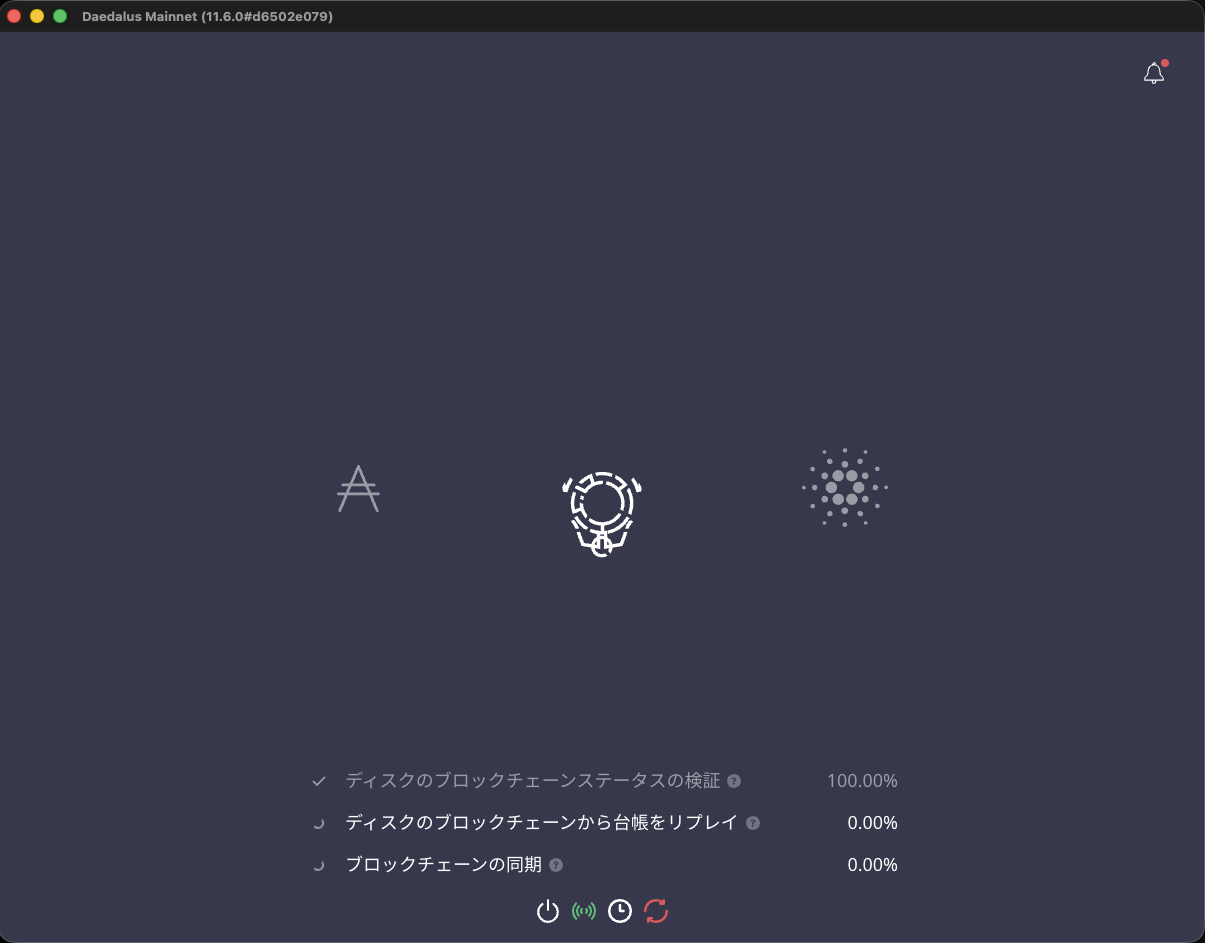The height and width of the screenshot is (943, 1205).
Task: Click the central Daedalus labyrinth logo
Action: pyautogui.click(x=602, y=514)
